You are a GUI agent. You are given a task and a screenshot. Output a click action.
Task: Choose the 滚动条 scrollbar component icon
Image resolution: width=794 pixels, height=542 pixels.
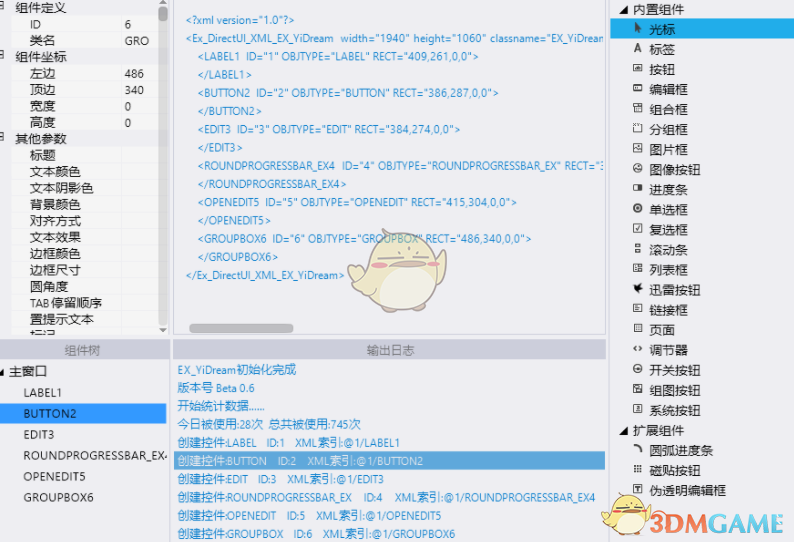[x=638, y=249]
